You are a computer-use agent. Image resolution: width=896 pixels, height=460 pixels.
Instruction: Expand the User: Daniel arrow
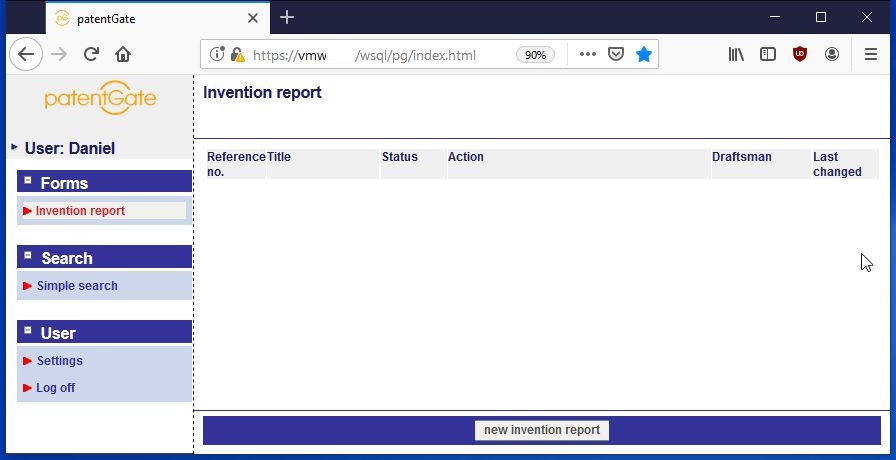pos(14,147)
